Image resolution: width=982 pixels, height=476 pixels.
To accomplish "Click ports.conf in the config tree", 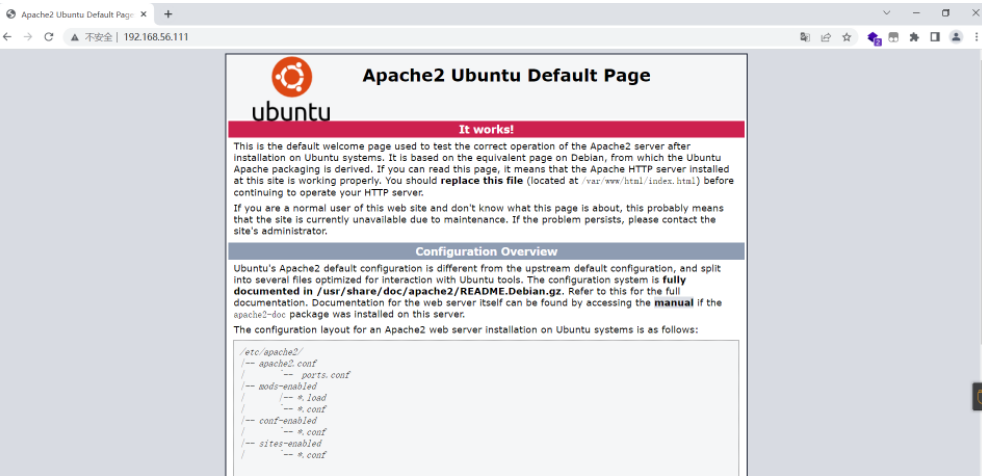I will point(326,375).
